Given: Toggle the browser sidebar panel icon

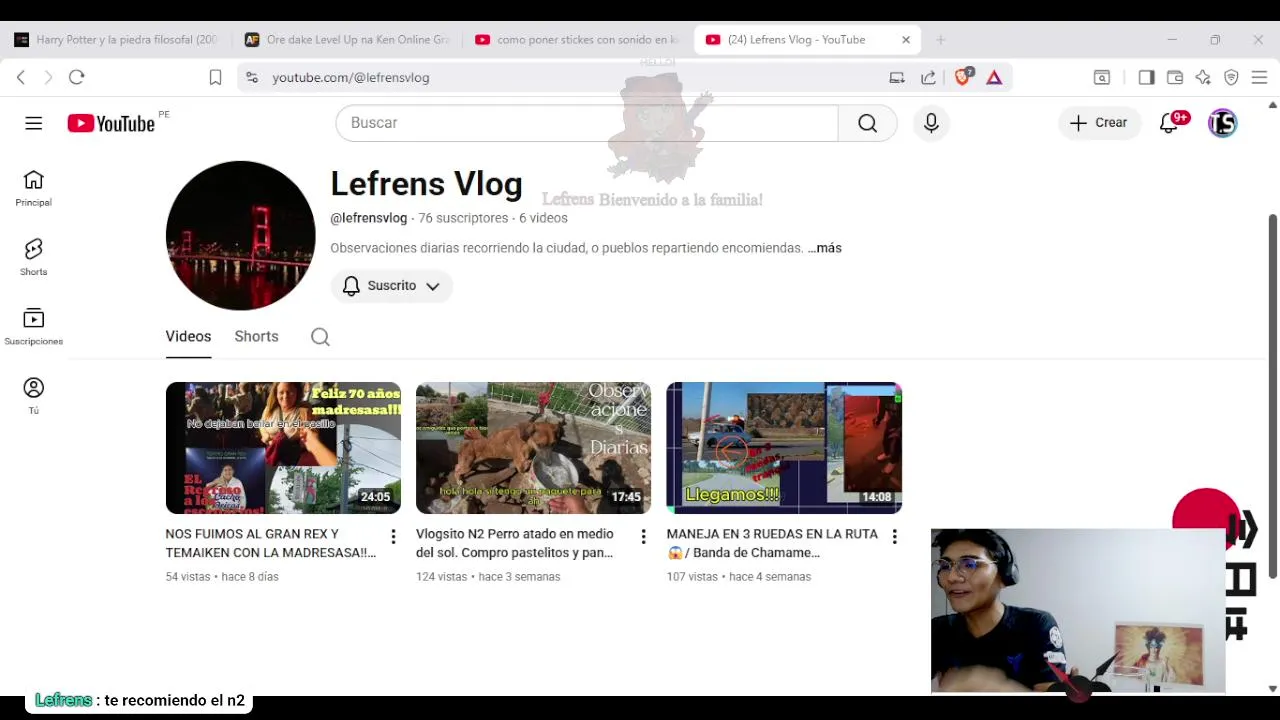Looking at the screenshot, I should point(1146,77).
